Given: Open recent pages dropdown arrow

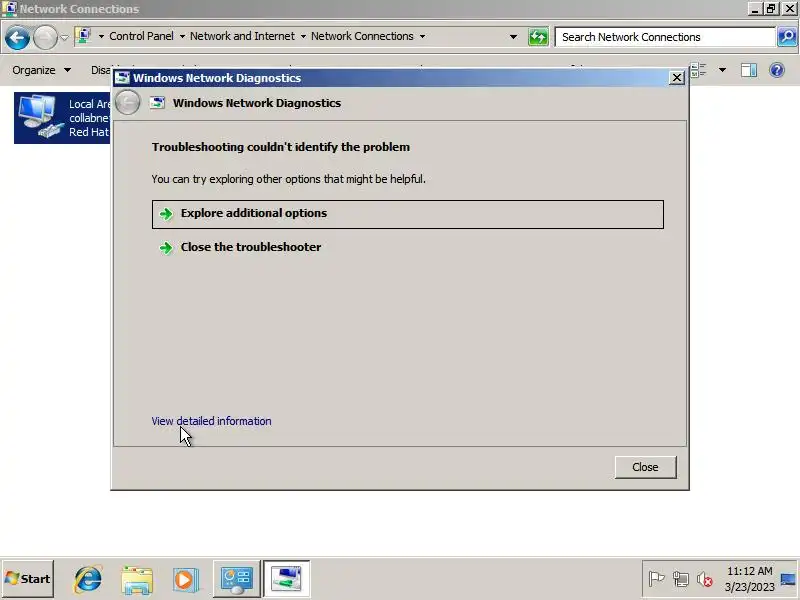Looking at the screenshot, I should coord(64,38).
